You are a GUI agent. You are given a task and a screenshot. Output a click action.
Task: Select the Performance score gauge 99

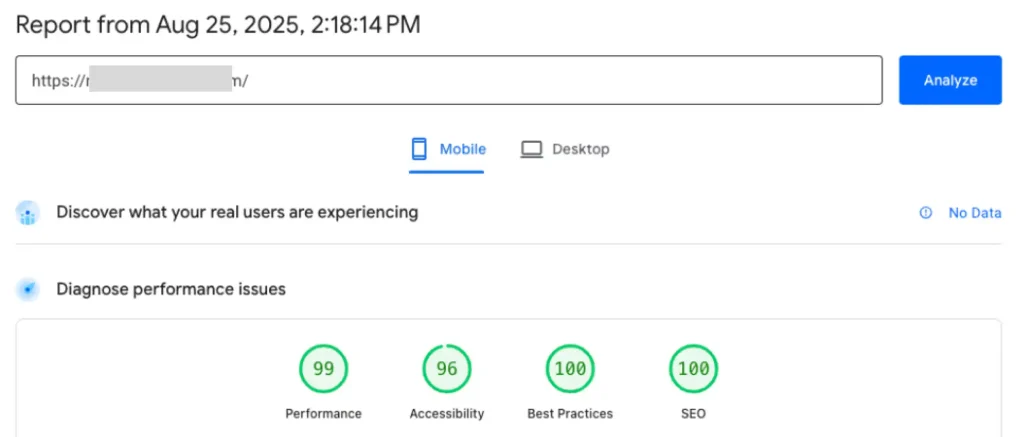coord(323,369)
